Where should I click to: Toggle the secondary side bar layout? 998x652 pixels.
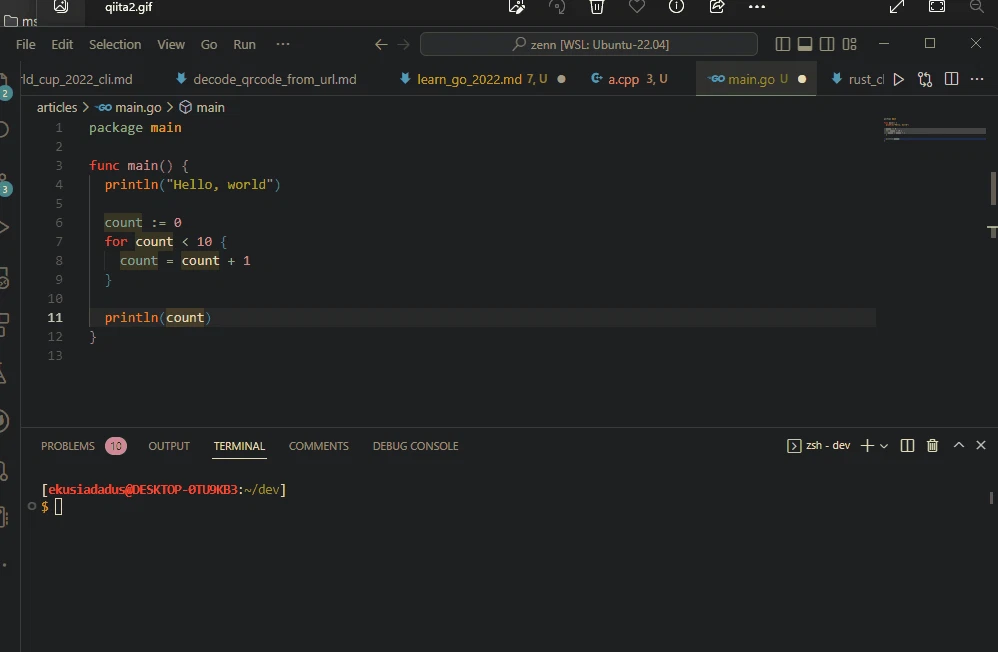pyautogui.click(x=827, y=44)
